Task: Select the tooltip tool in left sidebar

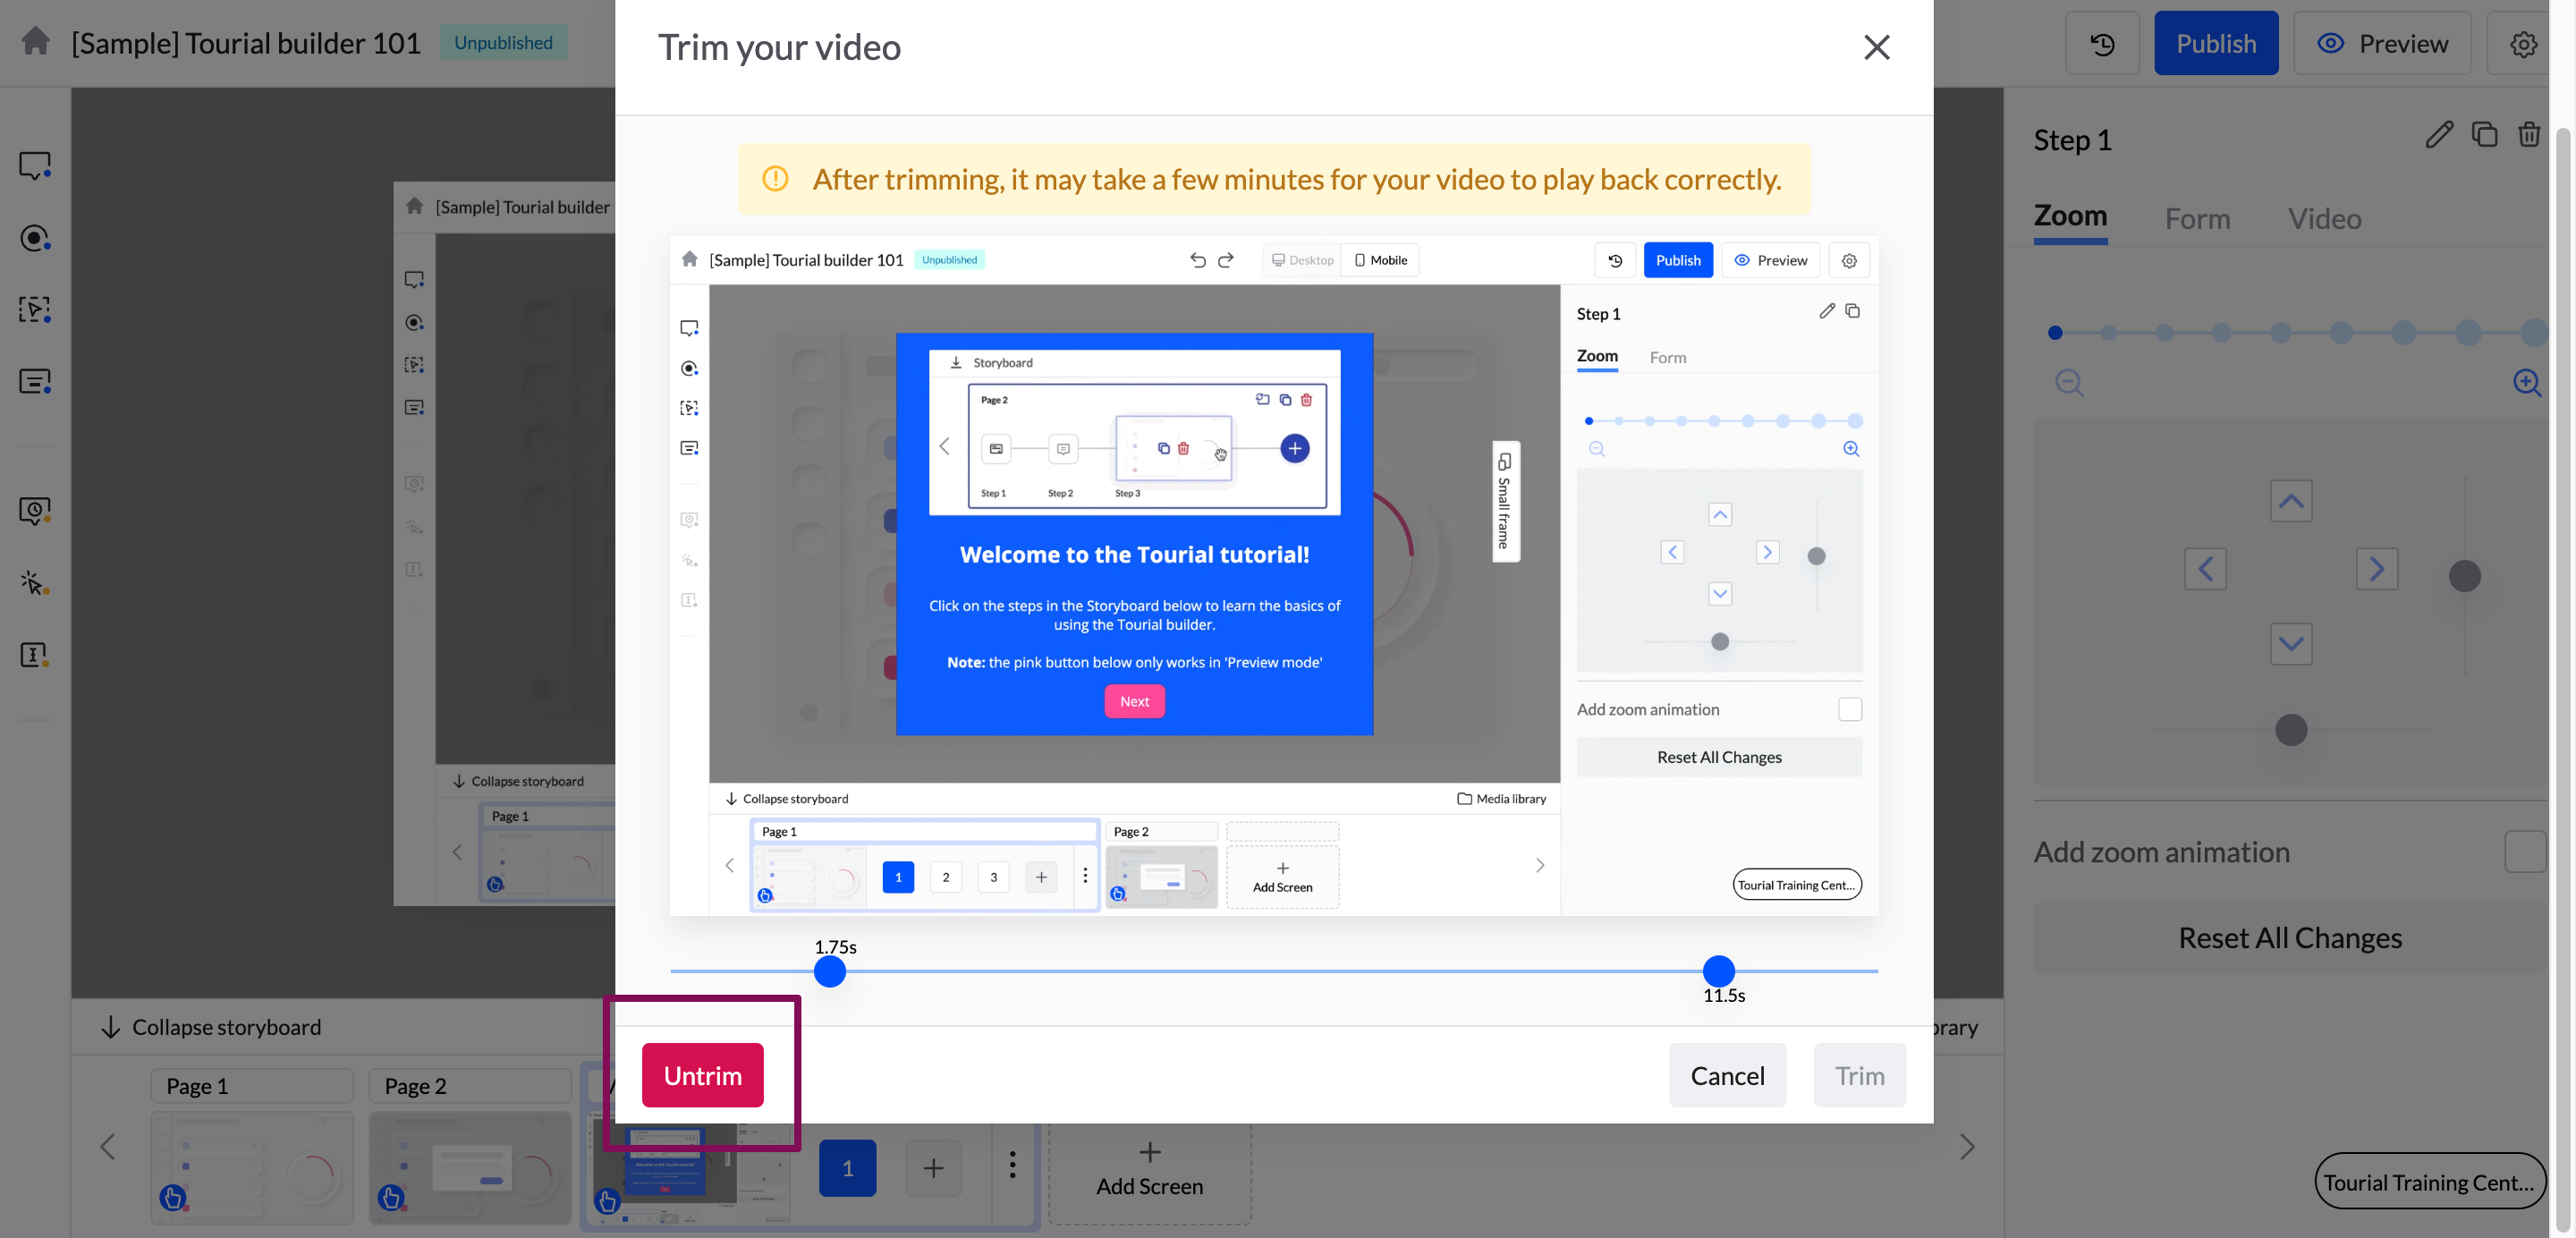Action: [x=35, y=166]
